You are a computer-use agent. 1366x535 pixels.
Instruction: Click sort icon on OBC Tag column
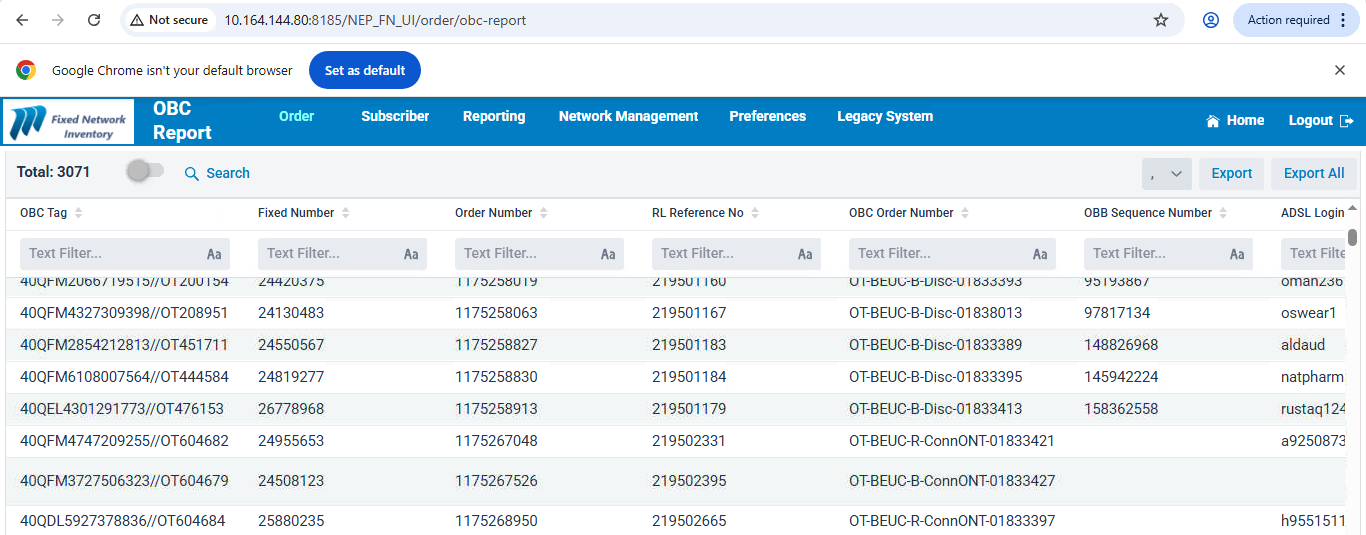click(x=79, y=213)
